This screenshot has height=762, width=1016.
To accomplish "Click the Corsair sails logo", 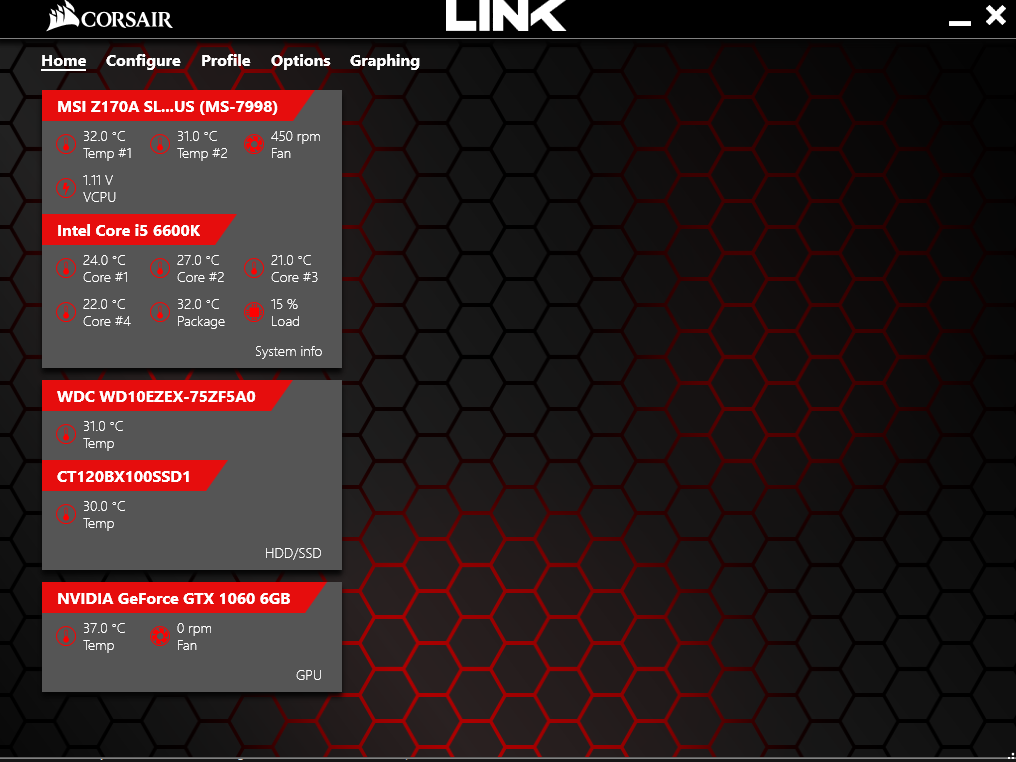I will click(x=62, y=16).
